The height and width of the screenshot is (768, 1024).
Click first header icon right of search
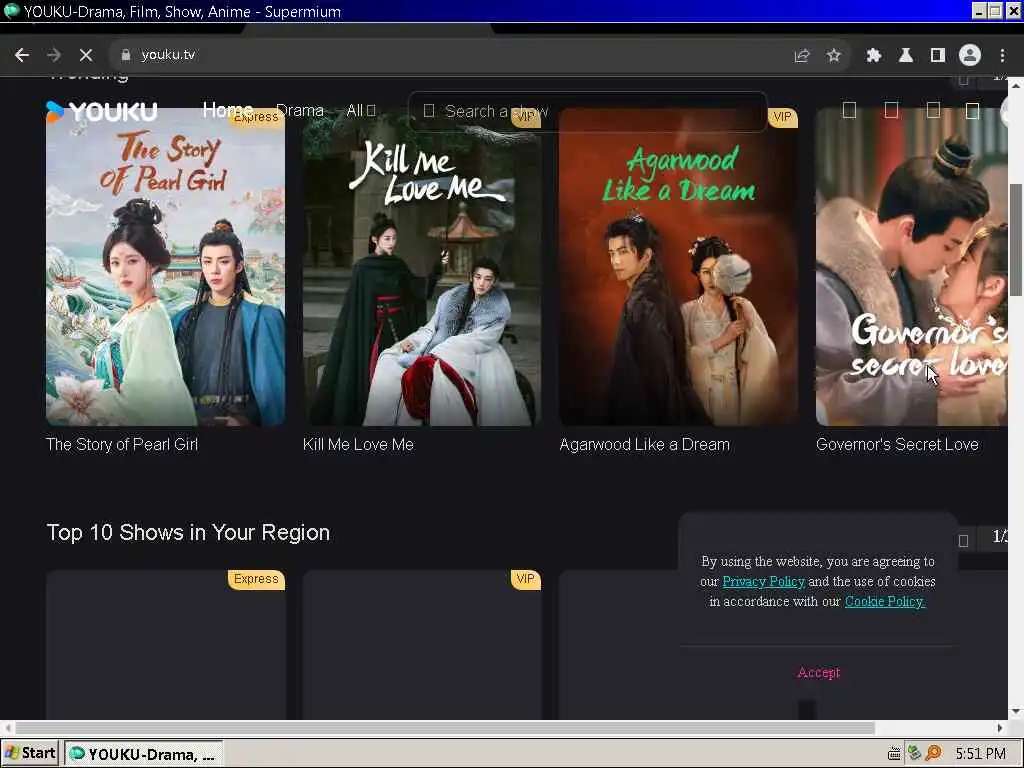pos(849,110)
